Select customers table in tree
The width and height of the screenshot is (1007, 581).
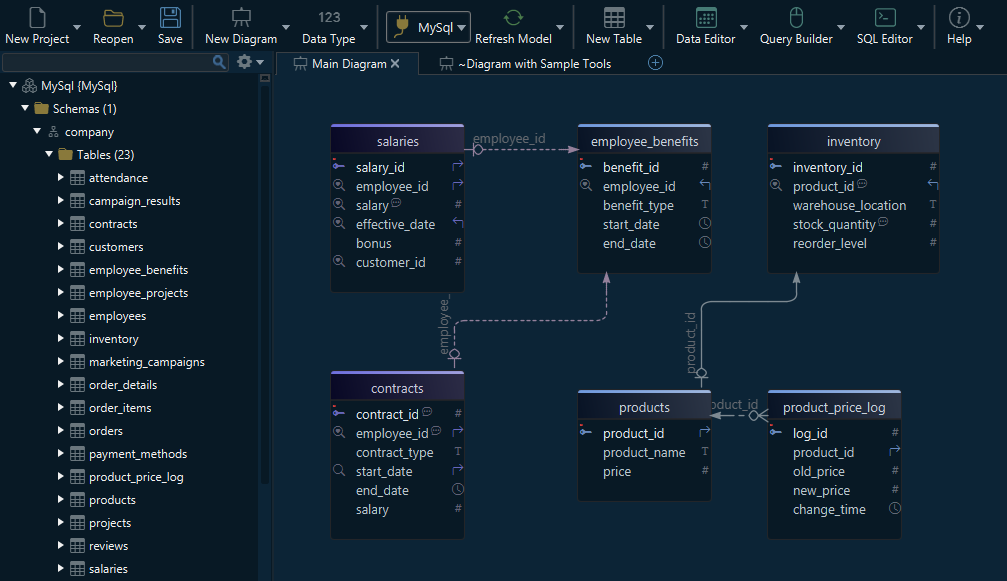pyautogui.click(x=116, y=247)
